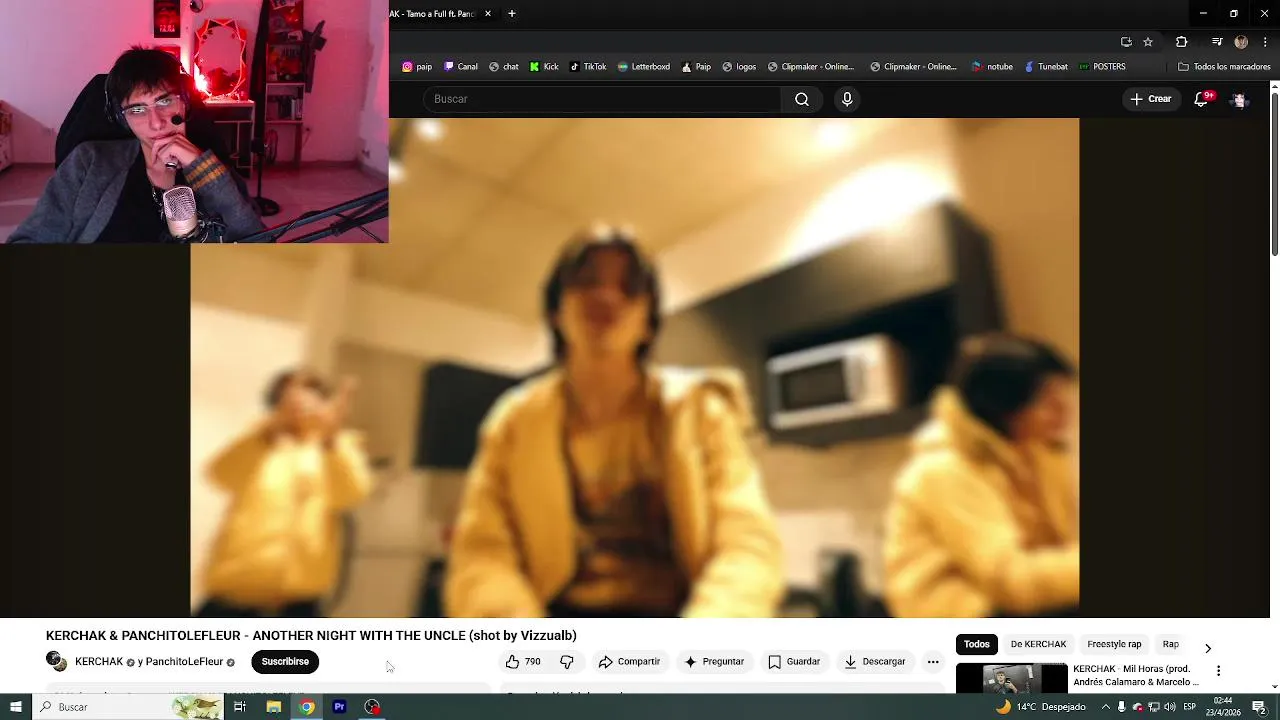Open the KERCHAK channel avatar
Viewport: 1280px width, 720px height.
[56, 661]
